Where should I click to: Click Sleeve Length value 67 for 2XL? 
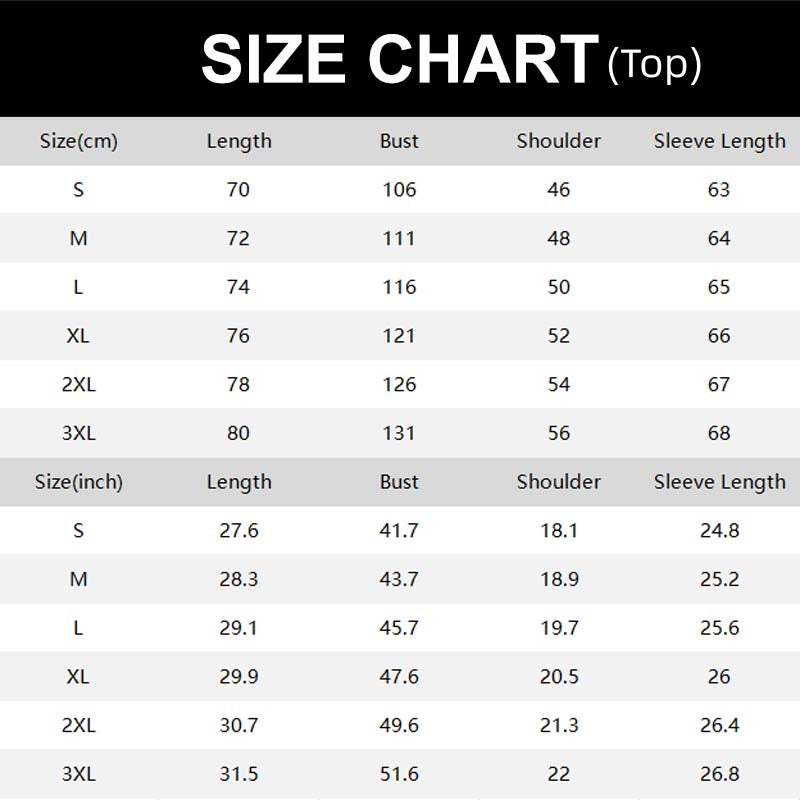click(x=719, y=385)
